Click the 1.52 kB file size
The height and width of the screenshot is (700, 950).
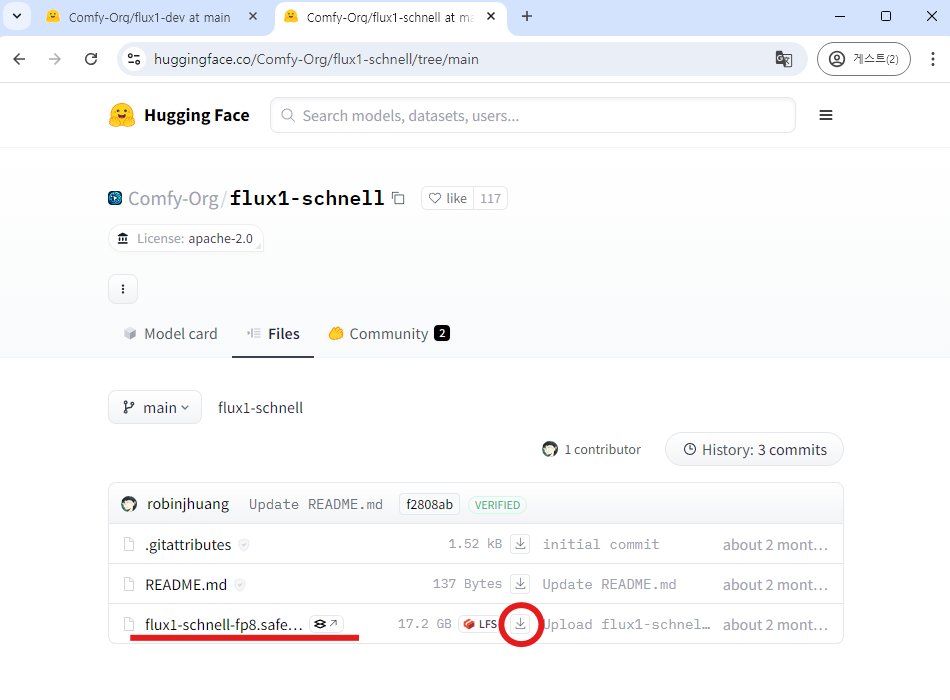point(475,544)
